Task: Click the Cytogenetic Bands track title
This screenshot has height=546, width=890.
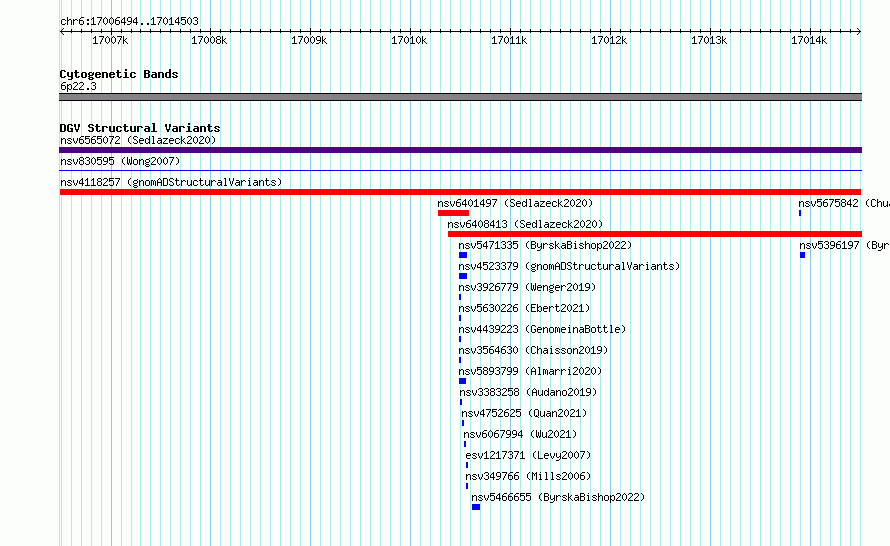Action: click(119, 74)
